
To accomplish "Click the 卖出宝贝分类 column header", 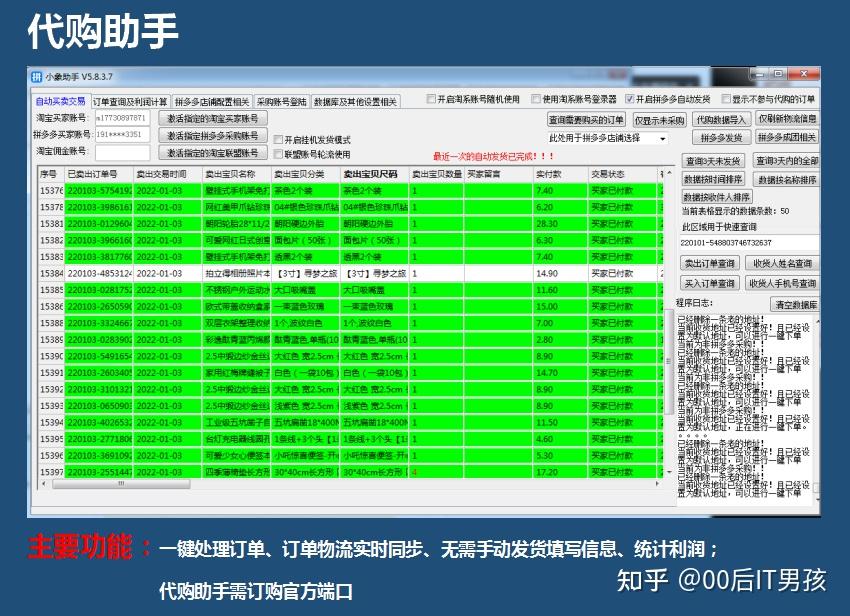I will [x=305, y=174].
